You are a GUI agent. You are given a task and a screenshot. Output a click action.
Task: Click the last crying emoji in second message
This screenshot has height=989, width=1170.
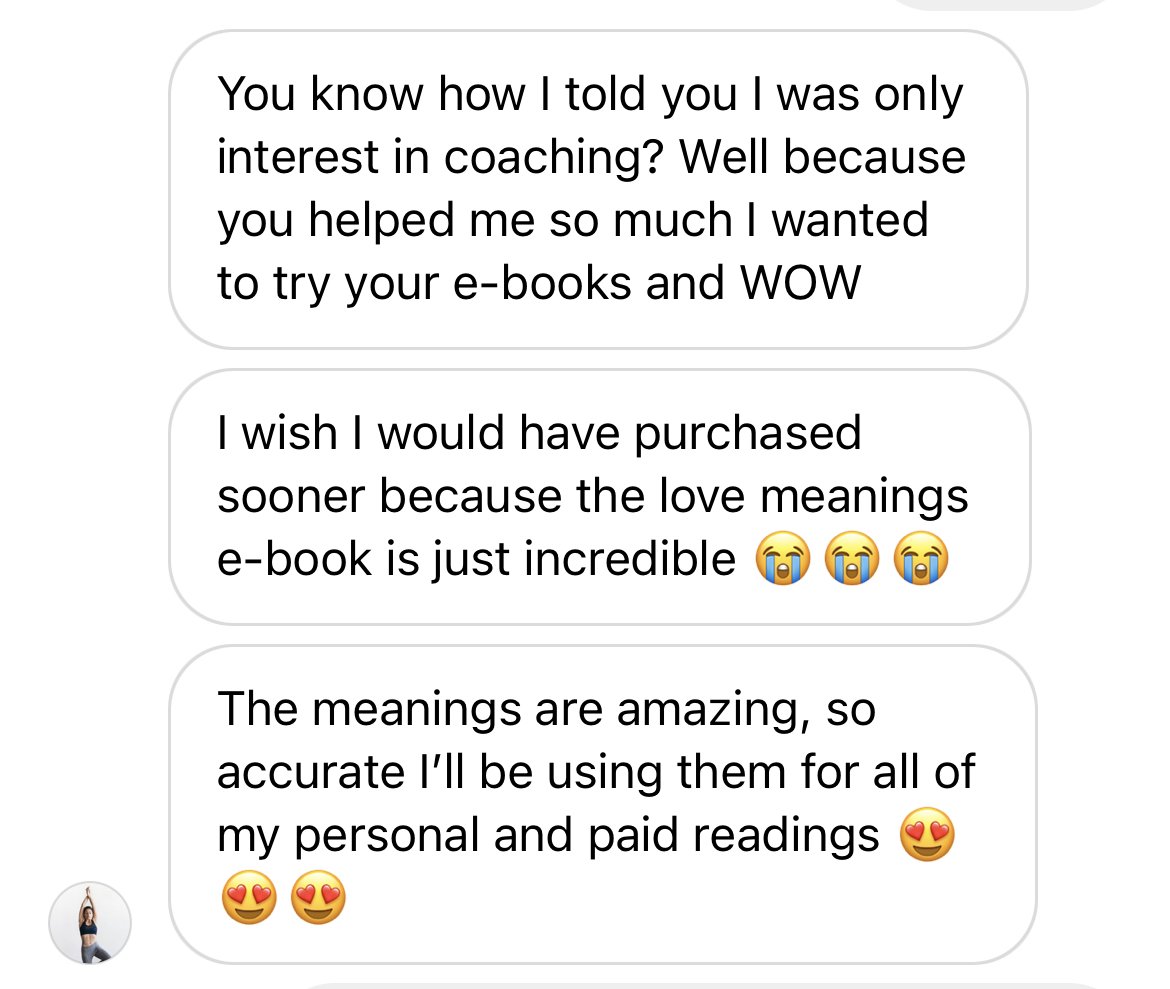(922, 558)
